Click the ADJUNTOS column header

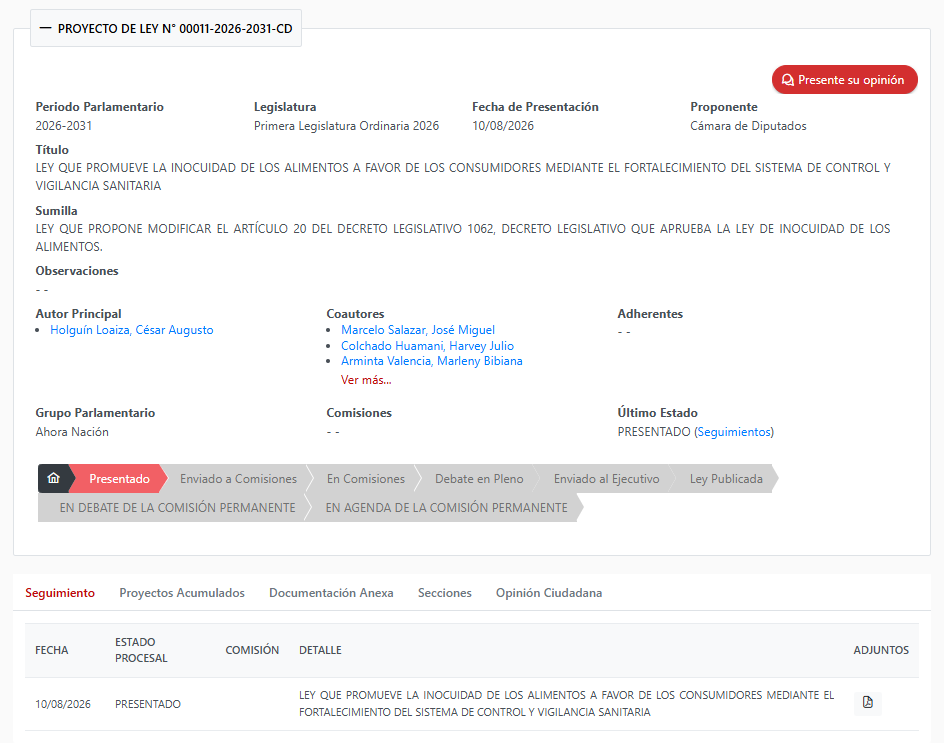coord(881,650)
